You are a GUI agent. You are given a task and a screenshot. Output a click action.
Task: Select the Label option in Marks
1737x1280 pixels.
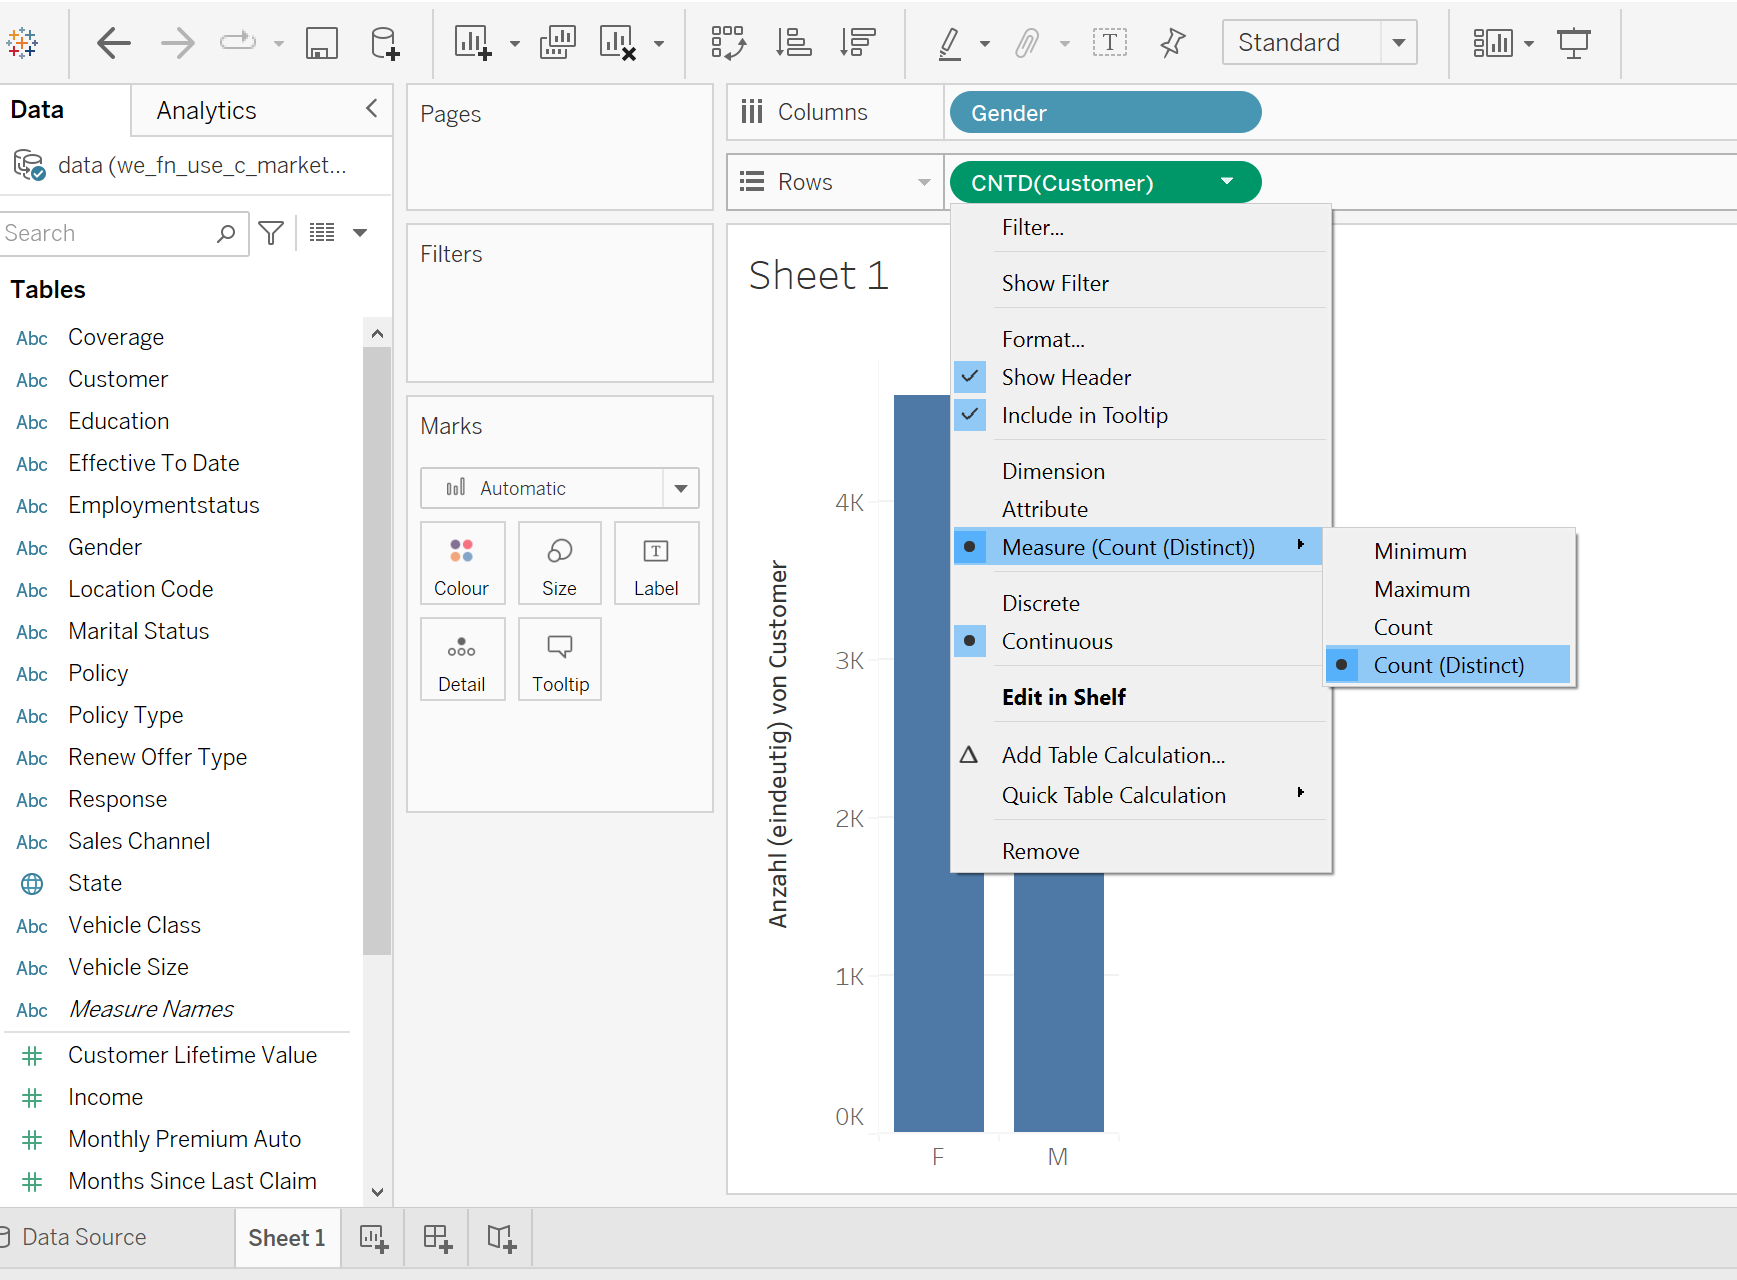[x=656, y=563]
